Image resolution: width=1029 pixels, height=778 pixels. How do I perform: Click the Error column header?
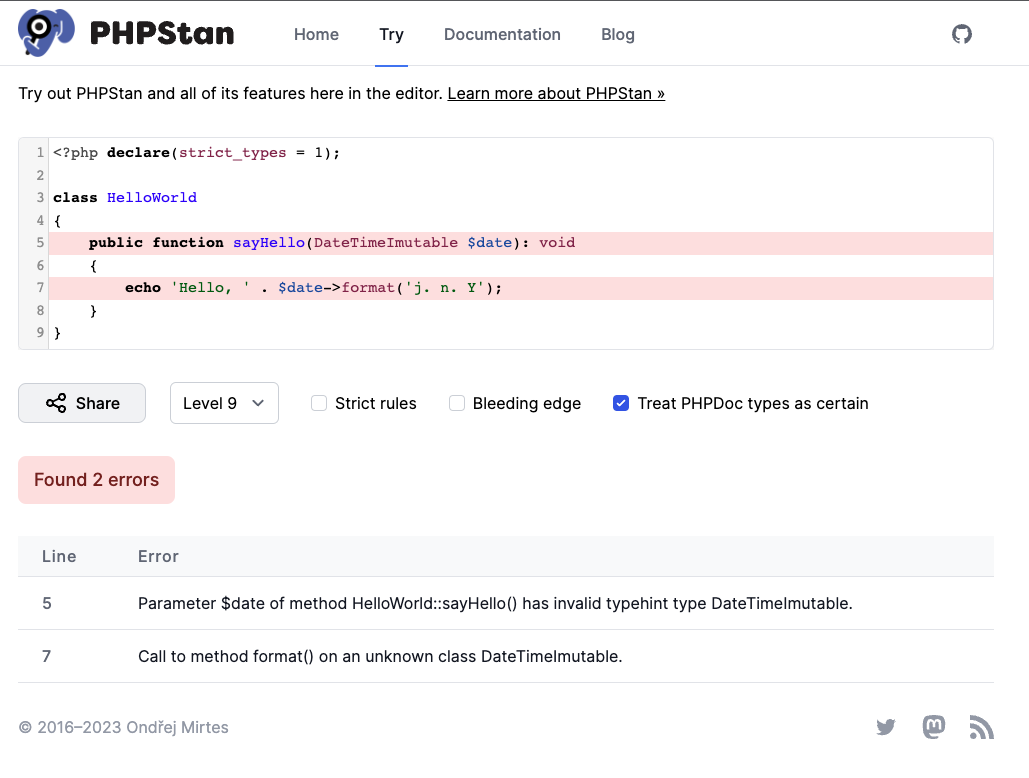[x=158, y=556]
